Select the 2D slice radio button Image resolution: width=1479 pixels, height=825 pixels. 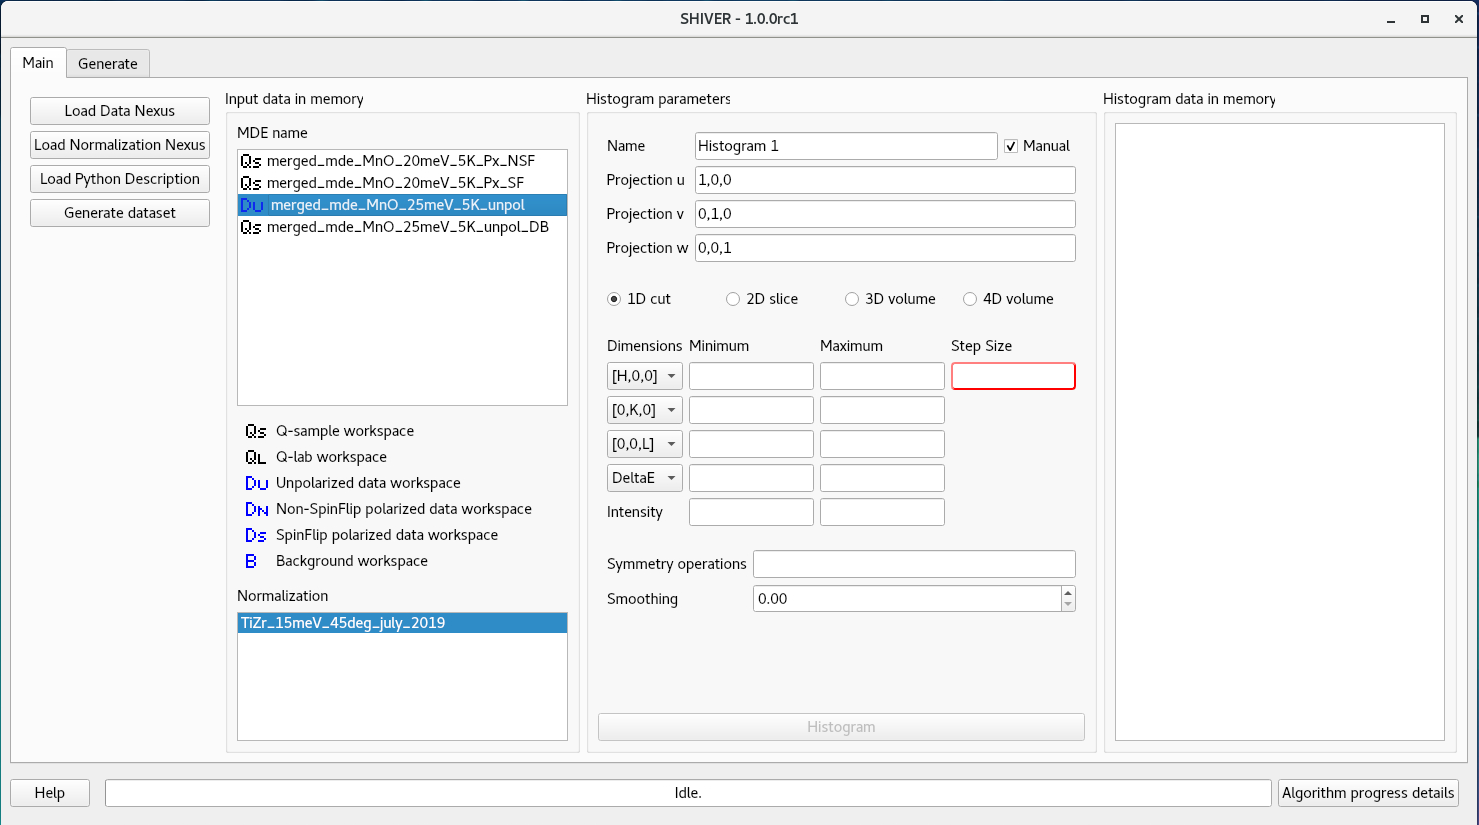pyautogui.click(x=733, y=299)
